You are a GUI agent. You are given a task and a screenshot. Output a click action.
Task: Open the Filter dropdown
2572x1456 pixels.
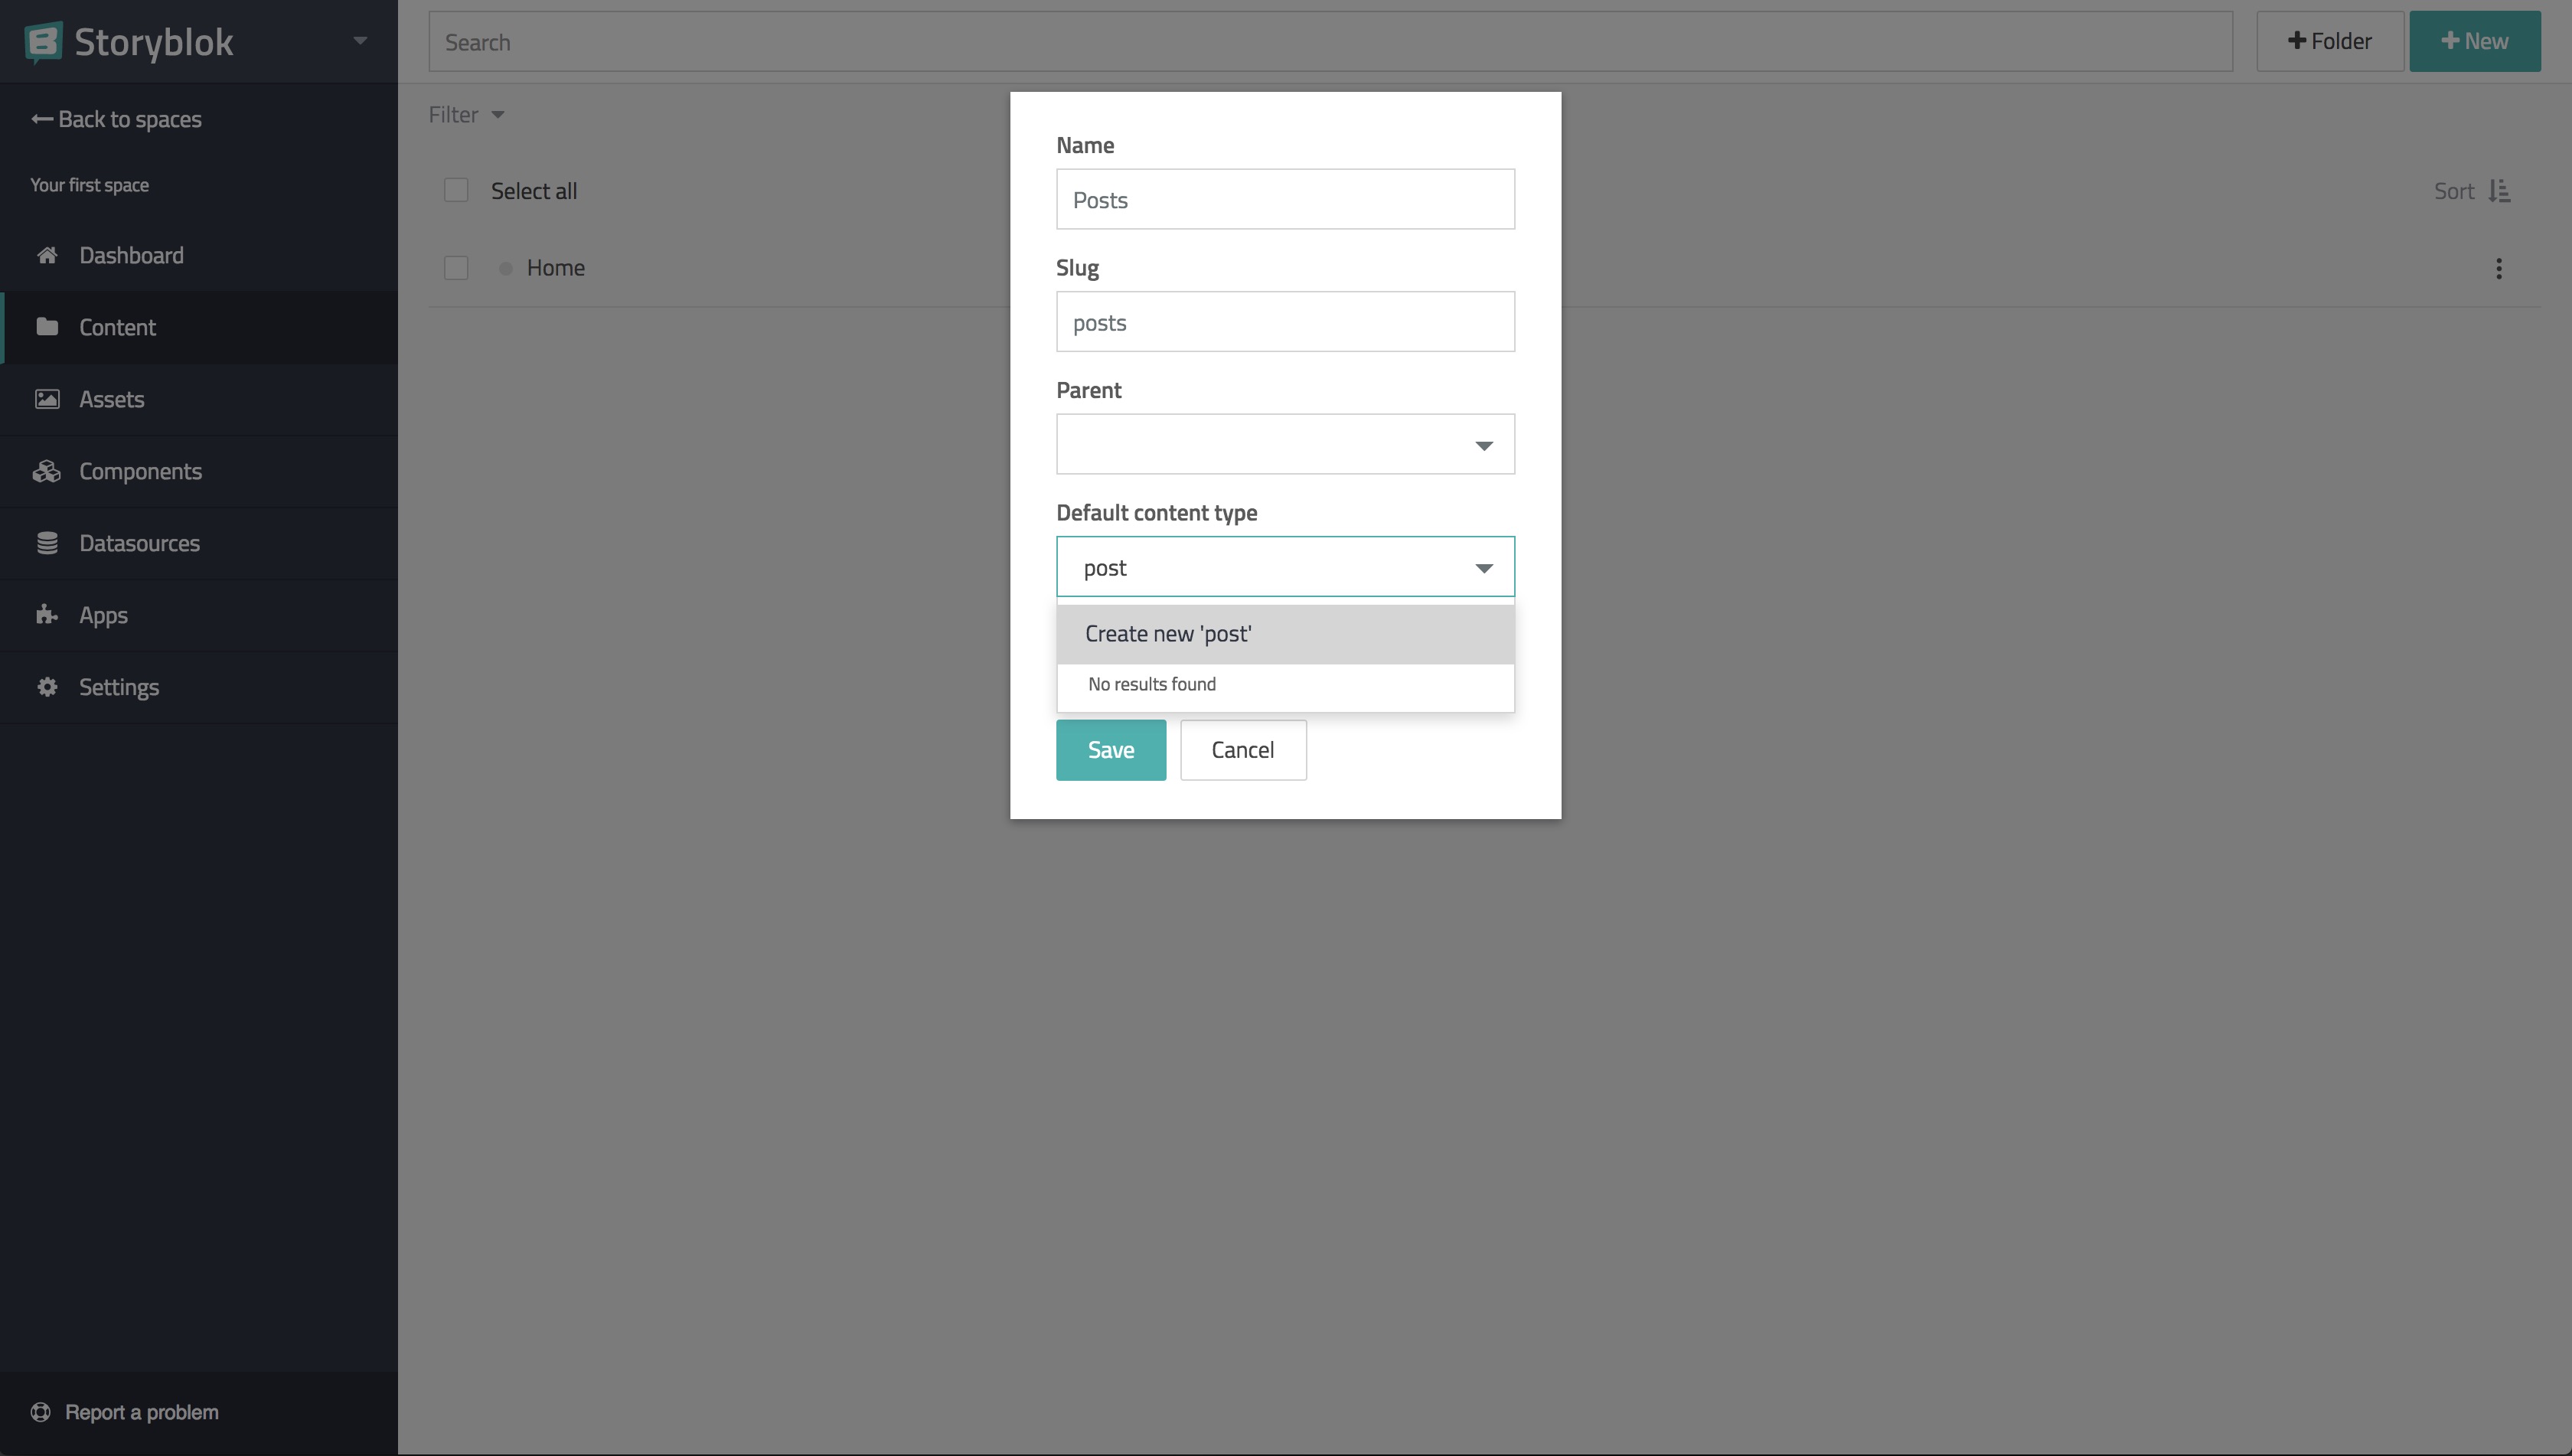pyautogui.click(x=466, y=113)
